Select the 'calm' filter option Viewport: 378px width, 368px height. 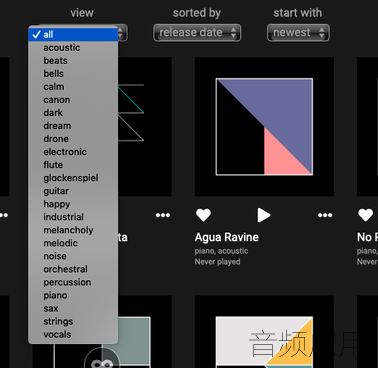[x=73, y=87]
